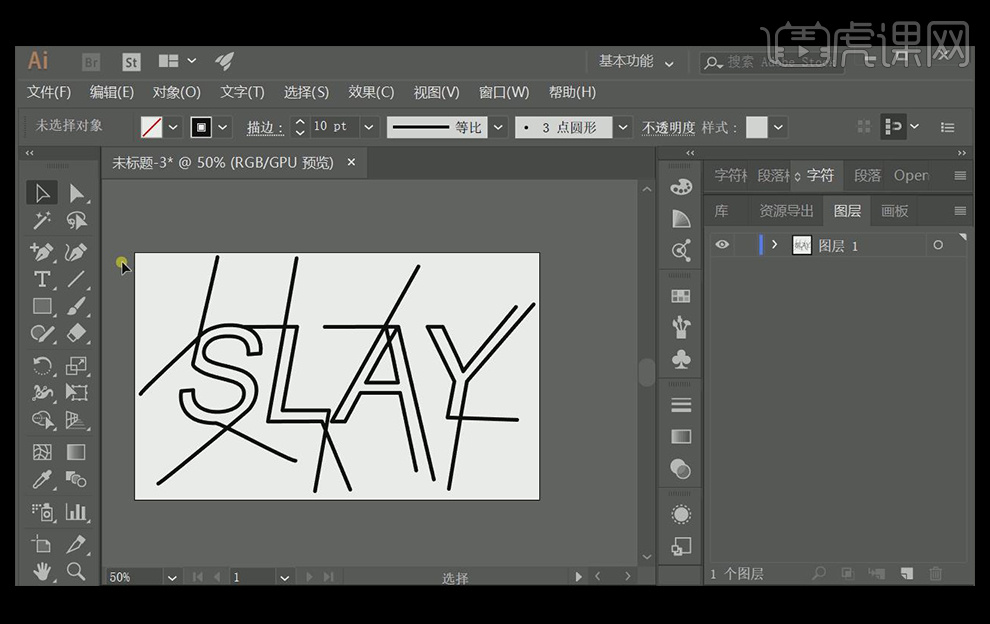Image resolution: width=990 pixels, height=624 pixels.
Task: Open the 基本功能 workspace dropdown
Action: click(x=637, y=62)
